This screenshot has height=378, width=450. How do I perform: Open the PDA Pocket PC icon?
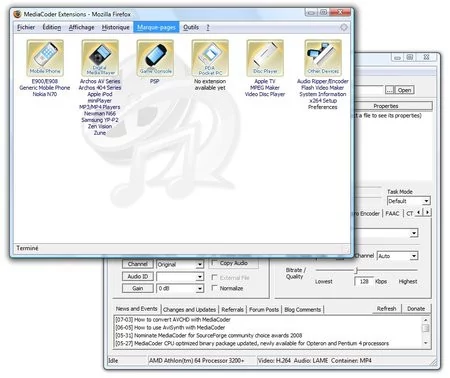pyautogui.click(x=210, y=58)
